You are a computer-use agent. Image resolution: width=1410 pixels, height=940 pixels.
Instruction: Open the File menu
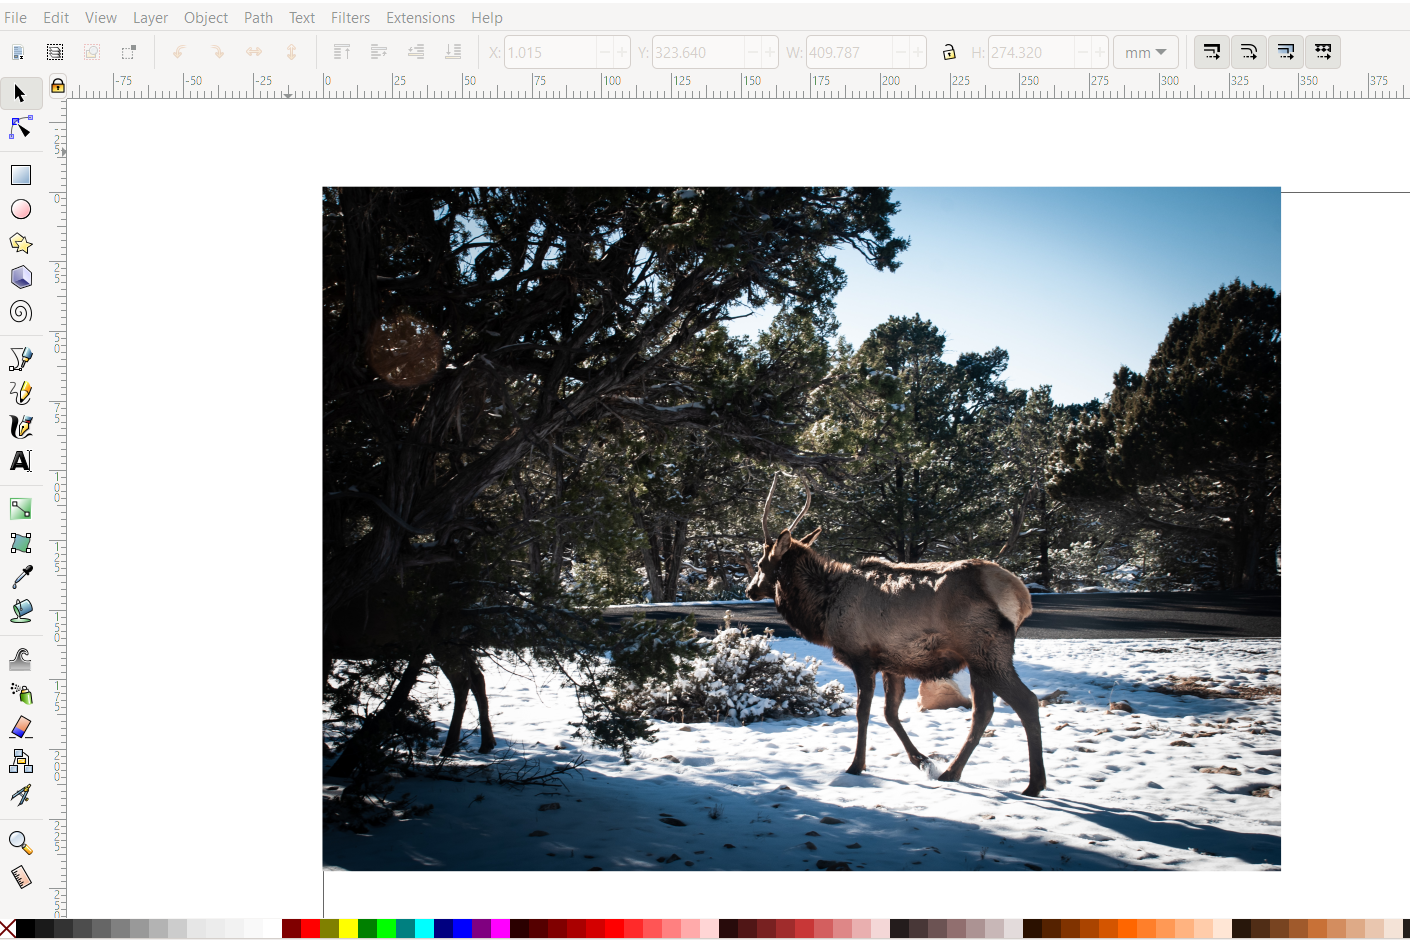pos(15,17)
